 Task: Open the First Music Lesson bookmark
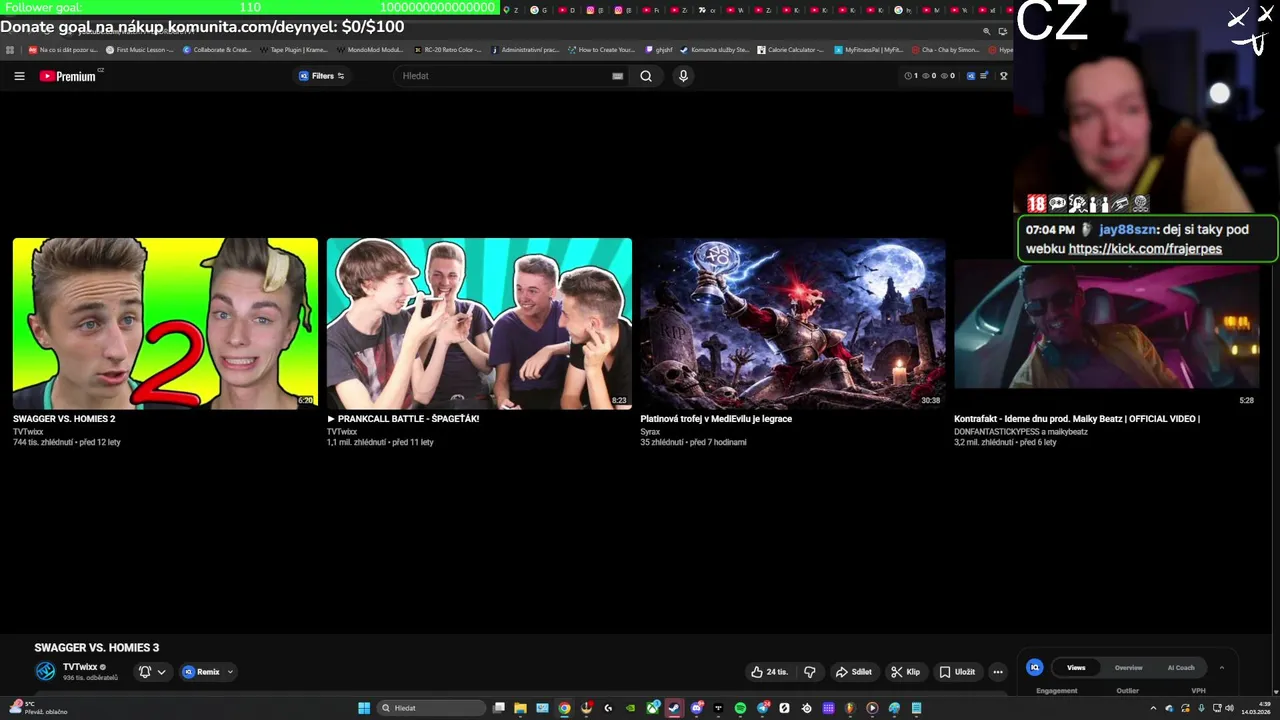pos(140,49)
